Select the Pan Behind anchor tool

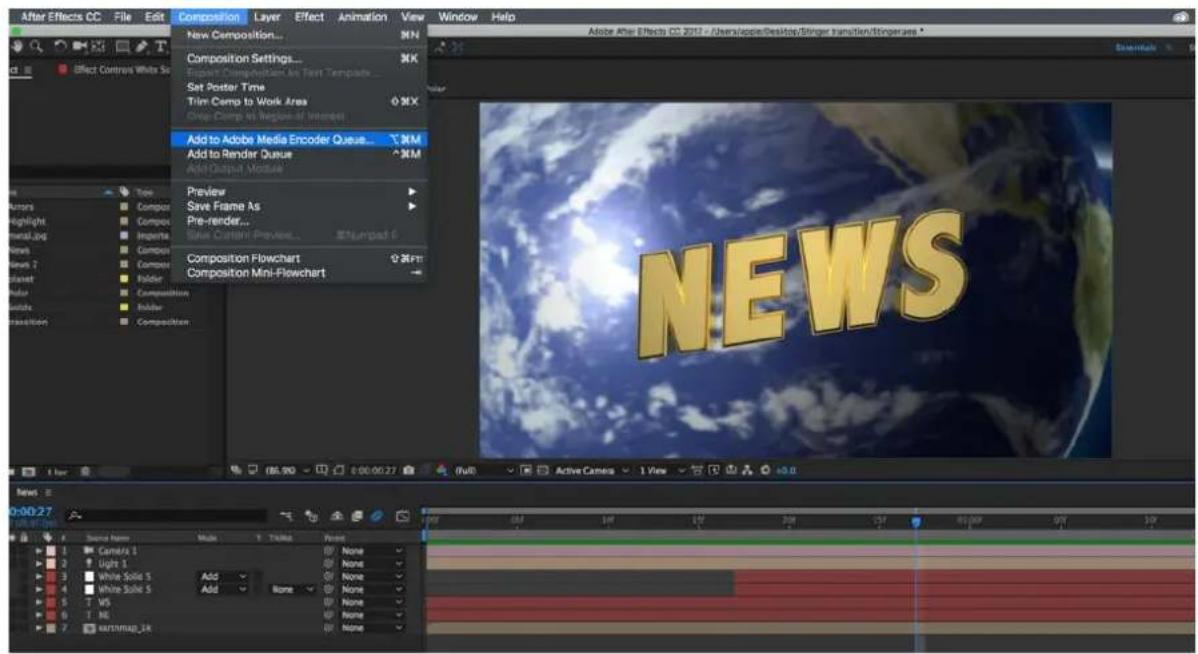(99, 47)
